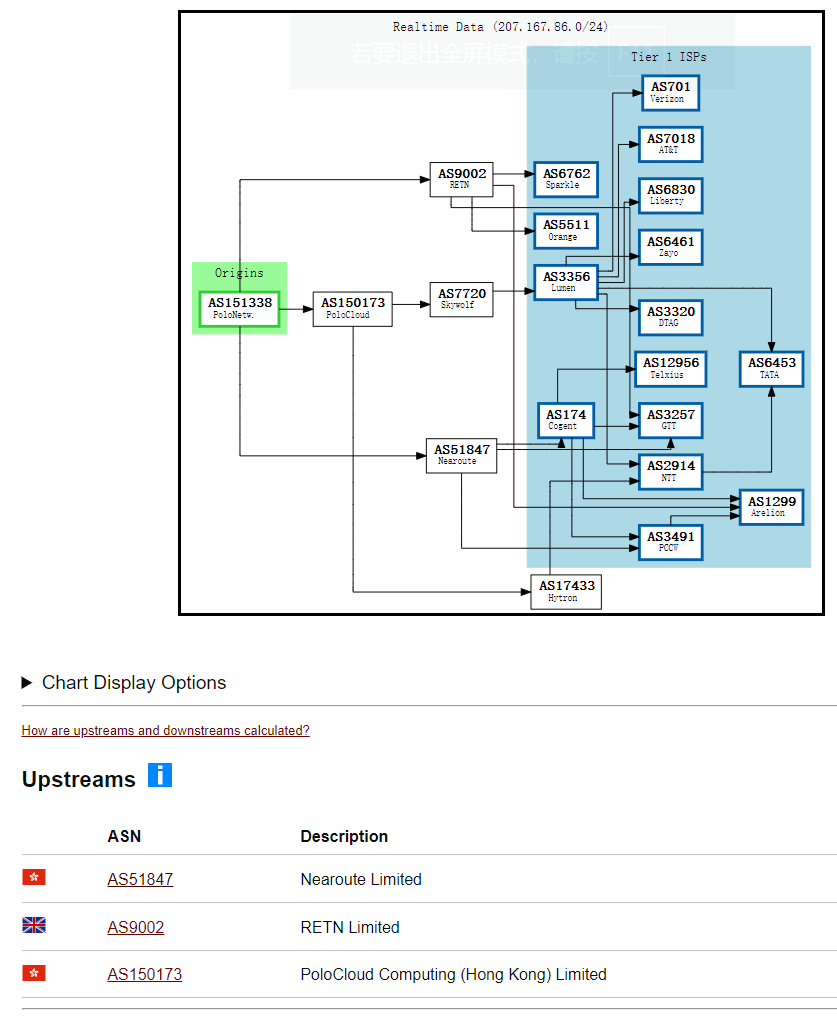Click the 'Tier 1 ISPs' group label
Viewport: 837px width, 1026px height.
coord(669,57)
